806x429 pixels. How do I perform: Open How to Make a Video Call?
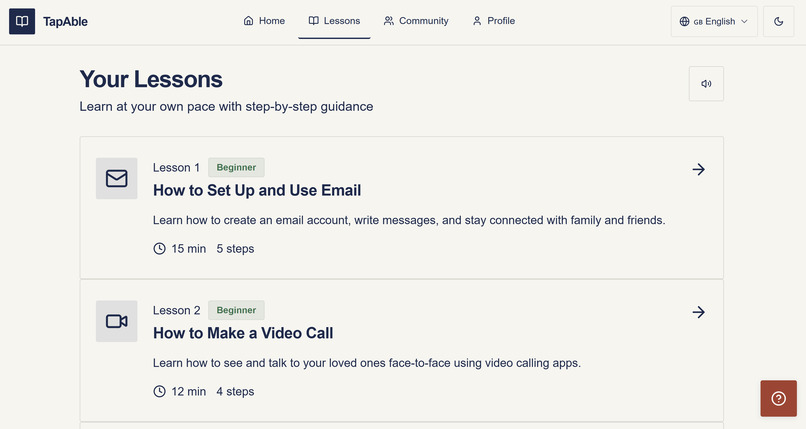click(243, 333)
